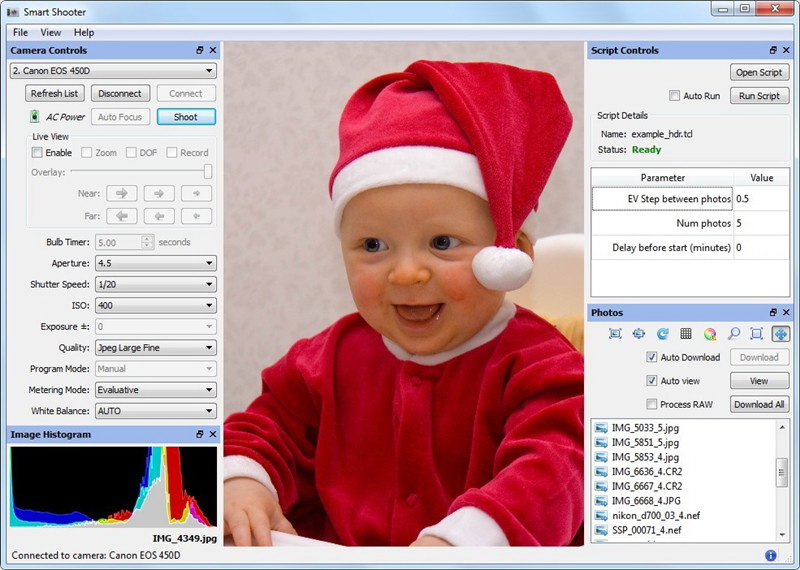Click the View button in Photos panel

759,381
